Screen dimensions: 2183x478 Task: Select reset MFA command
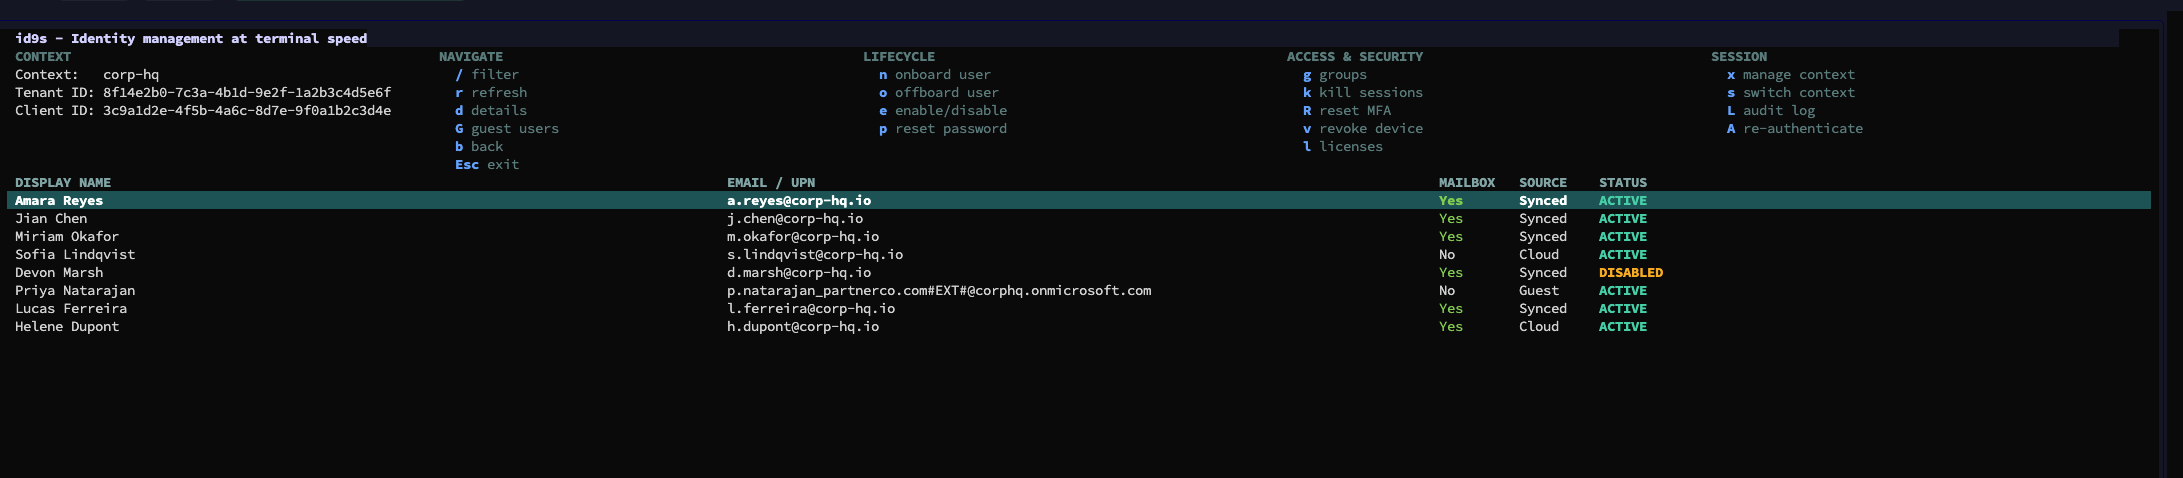1347,111
